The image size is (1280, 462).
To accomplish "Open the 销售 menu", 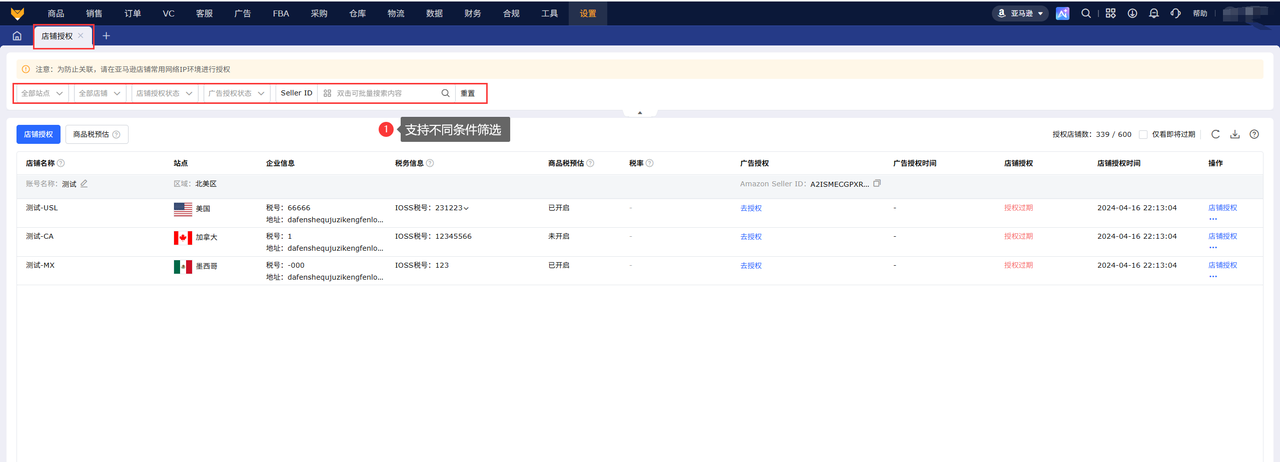I will [94, 13].
